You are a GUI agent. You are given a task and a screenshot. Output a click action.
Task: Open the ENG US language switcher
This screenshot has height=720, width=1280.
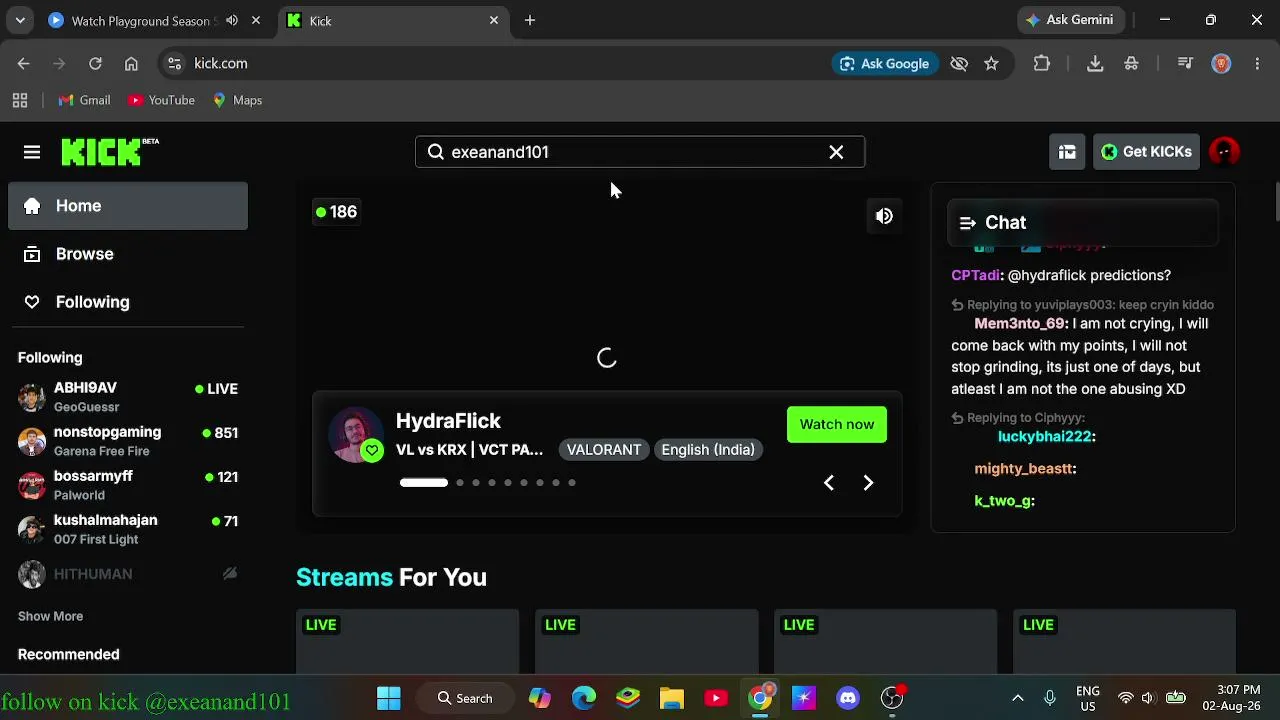[x=1087, y=698]
